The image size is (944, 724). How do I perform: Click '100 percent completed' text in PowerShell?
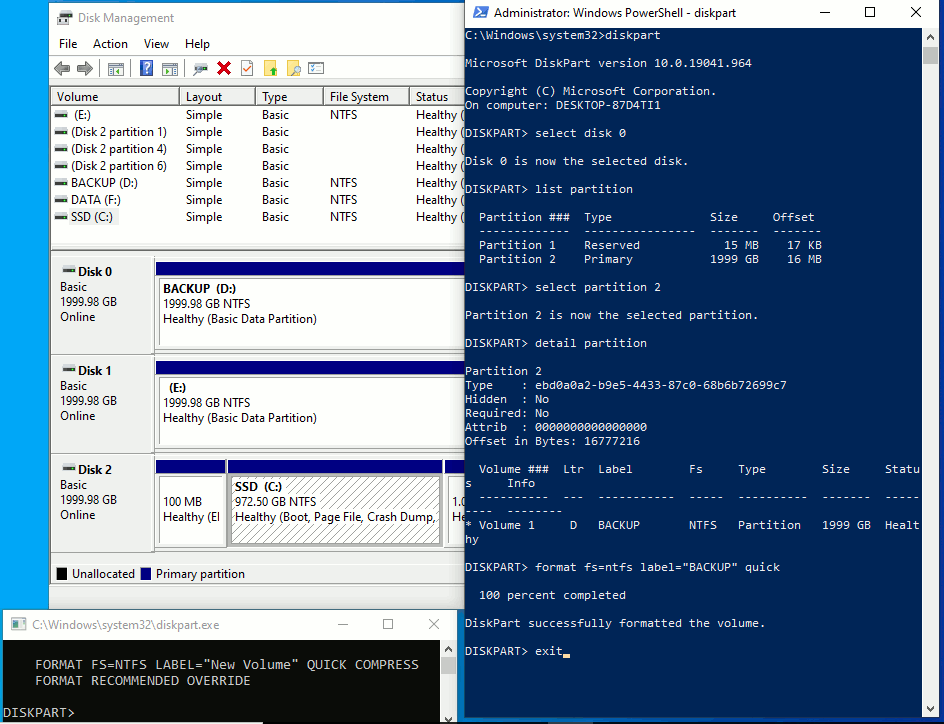tap(552, 595)
